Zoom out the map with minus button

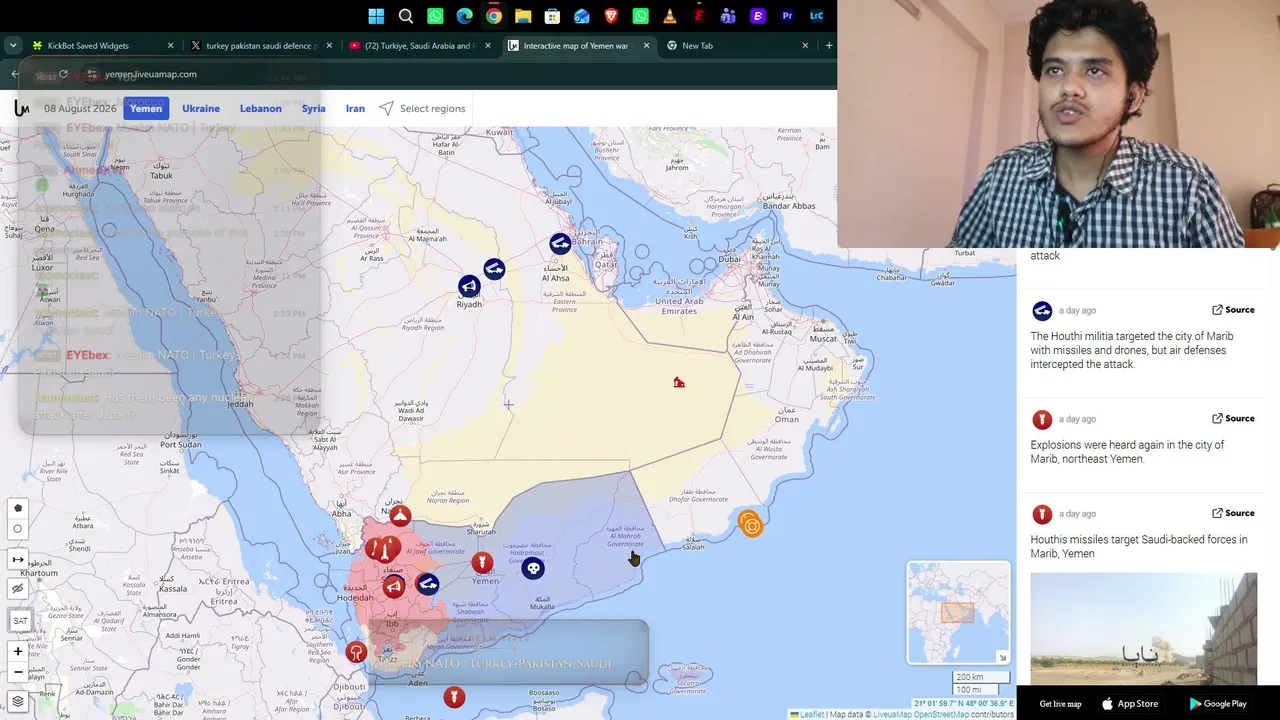(x=18, y=672)
